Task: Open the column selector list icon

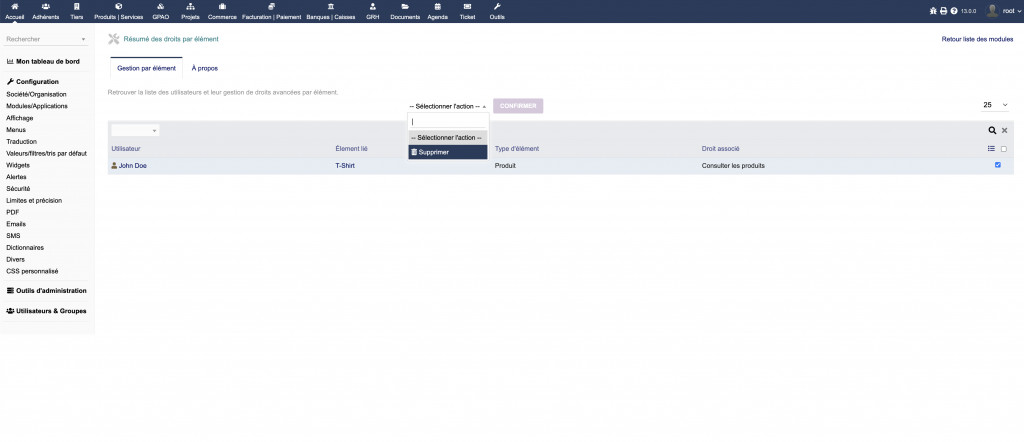Action: 991,149
